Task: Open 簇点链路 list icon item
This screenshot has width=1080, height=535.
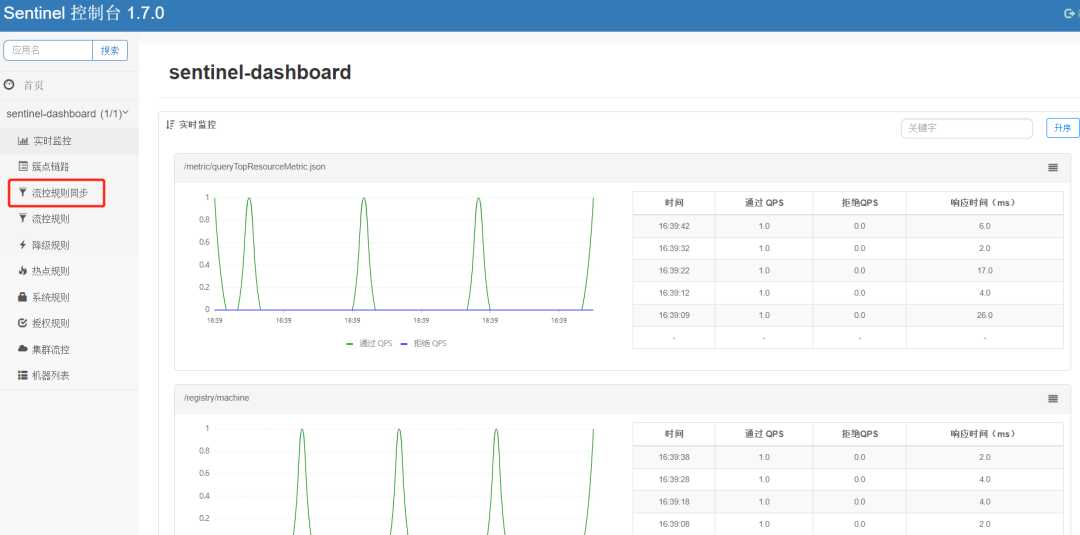Action: [x=69, y=167]
